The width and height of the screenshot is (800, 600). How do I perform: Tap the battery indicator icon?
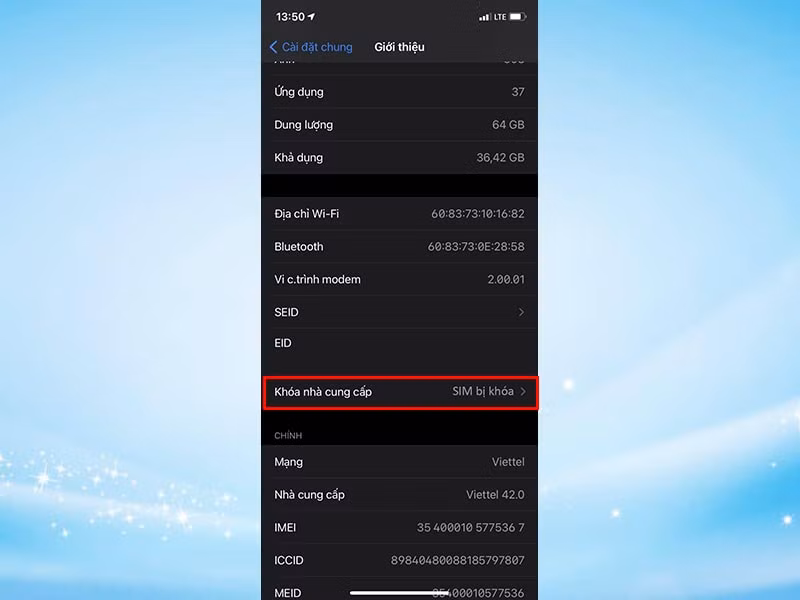(517, 17)
